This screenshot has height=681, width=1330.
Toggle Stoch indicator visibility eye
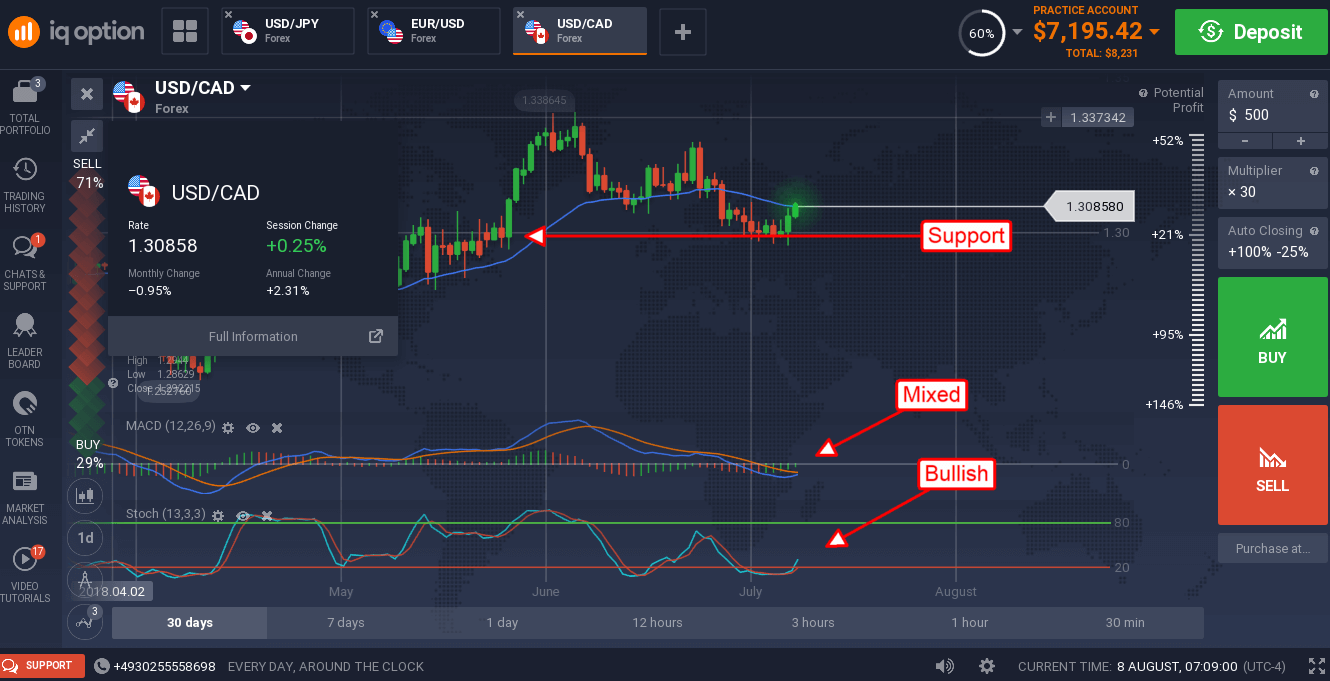pyautogui.click(x=243, y=515)
